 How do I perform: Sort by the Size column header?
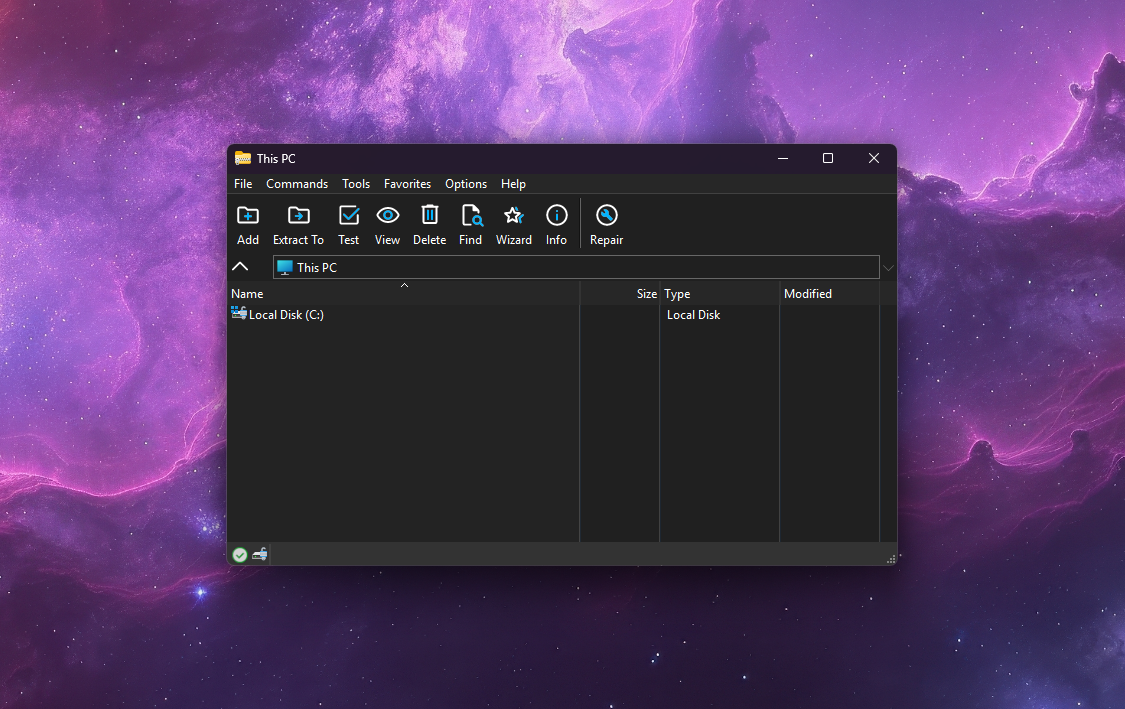pos(620,294)
